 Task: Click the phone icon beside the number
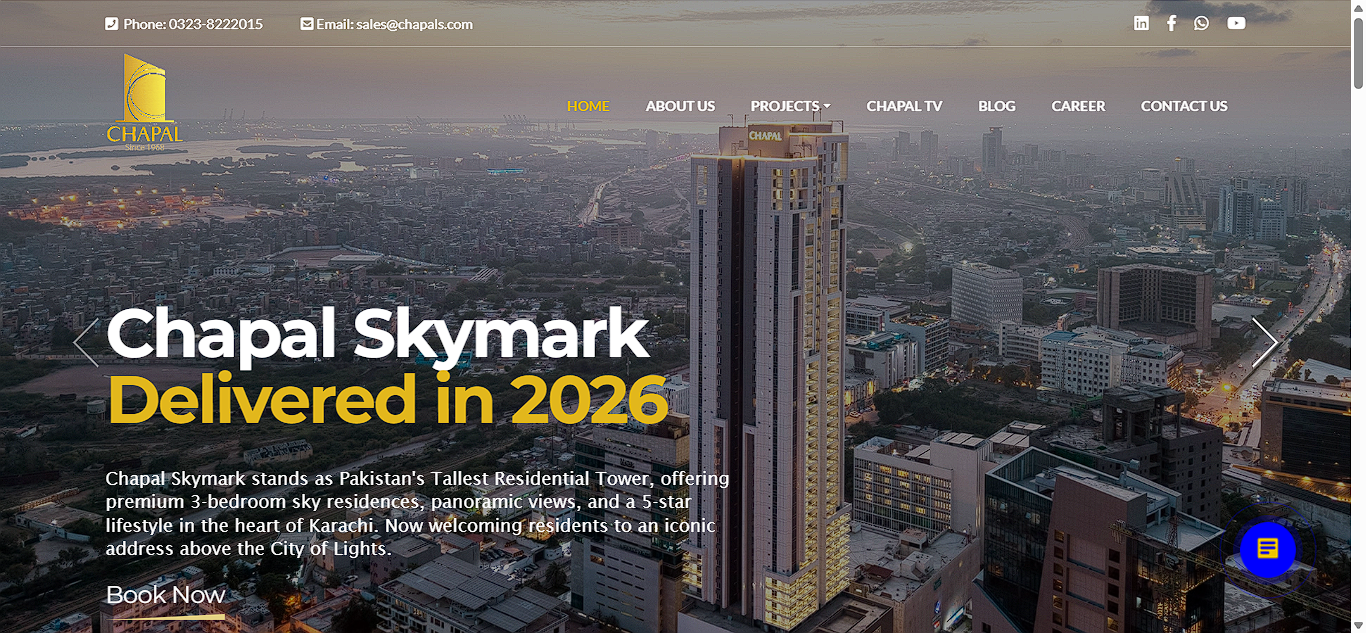point(111,24)
